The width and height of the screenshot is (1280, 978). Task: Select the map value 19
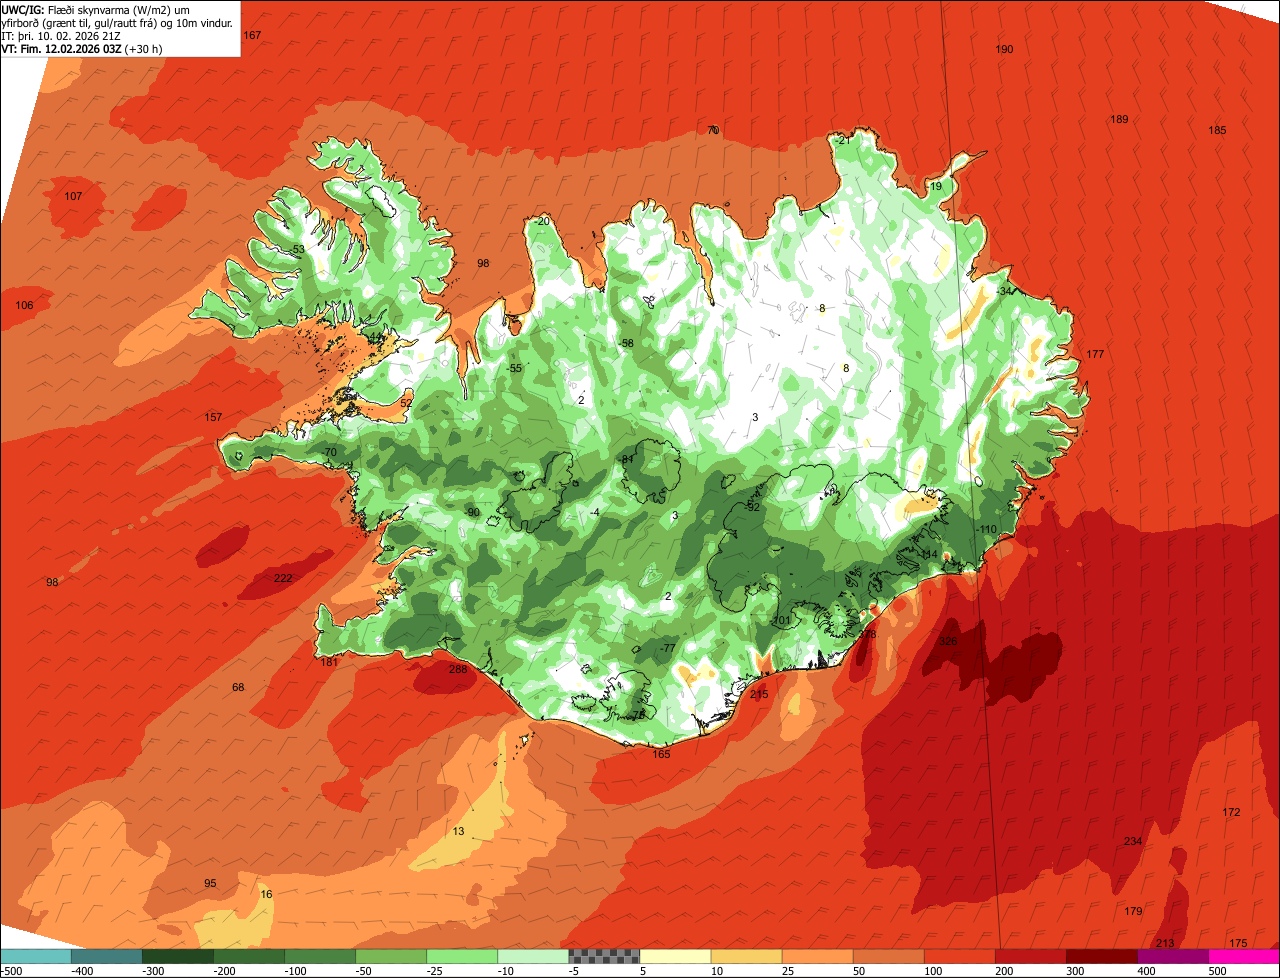pos(936,186)
